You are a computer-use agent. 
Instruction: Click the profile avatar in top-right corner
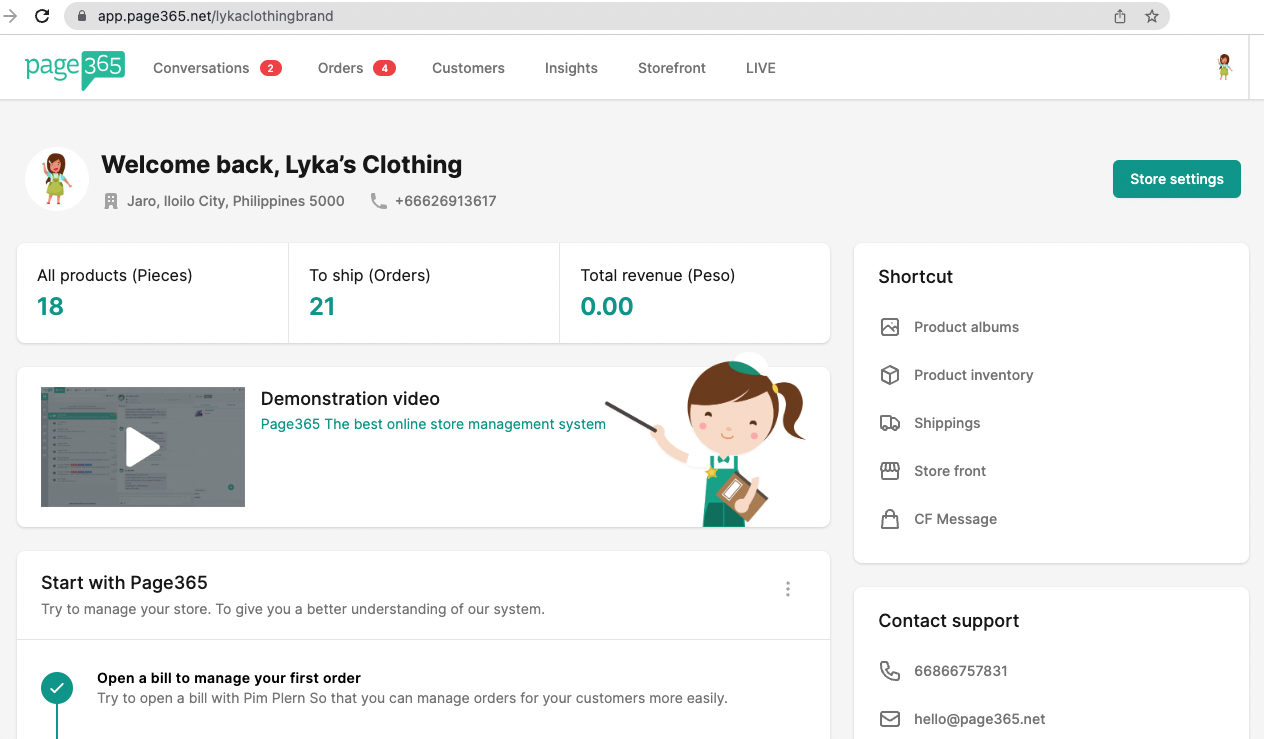point(1223,68)
